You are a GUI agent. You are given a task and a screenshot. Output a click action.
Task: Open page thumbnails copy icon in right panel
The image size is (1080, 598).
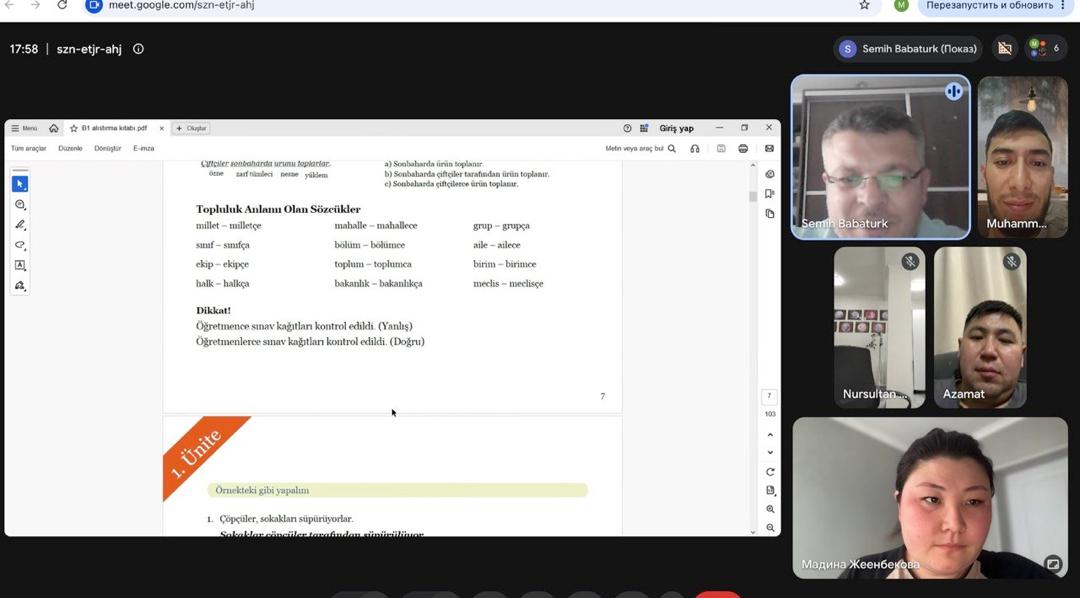tap(770, 214)
